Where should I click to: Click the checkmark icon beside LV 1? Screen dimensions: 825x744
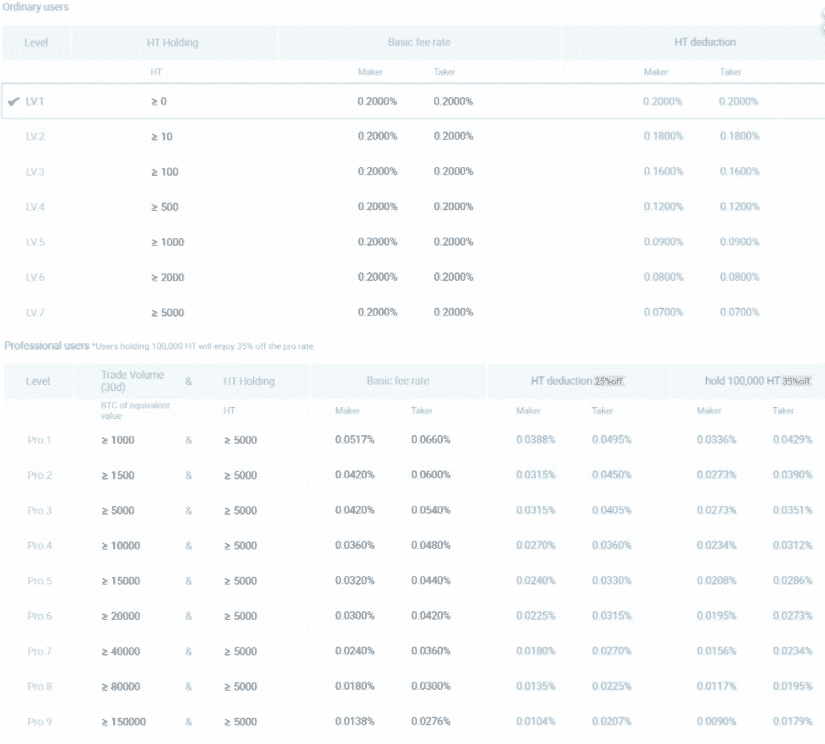coord(13,102)
